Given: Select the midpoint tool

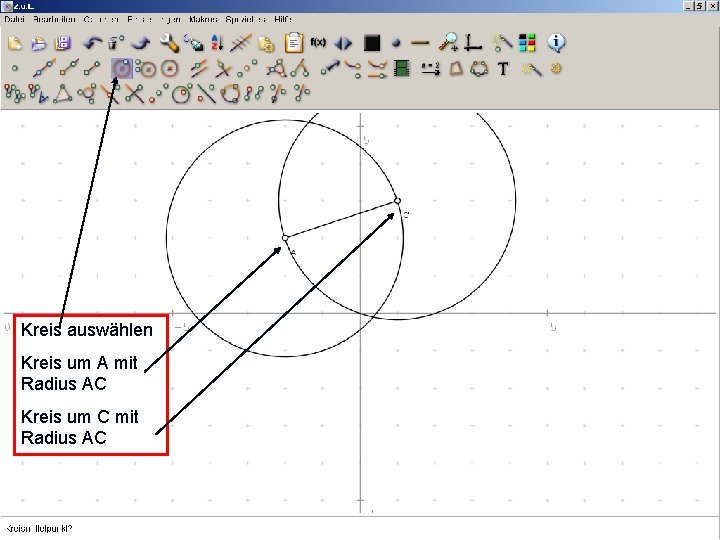Looking at the screenshot, I should (247, 68).
